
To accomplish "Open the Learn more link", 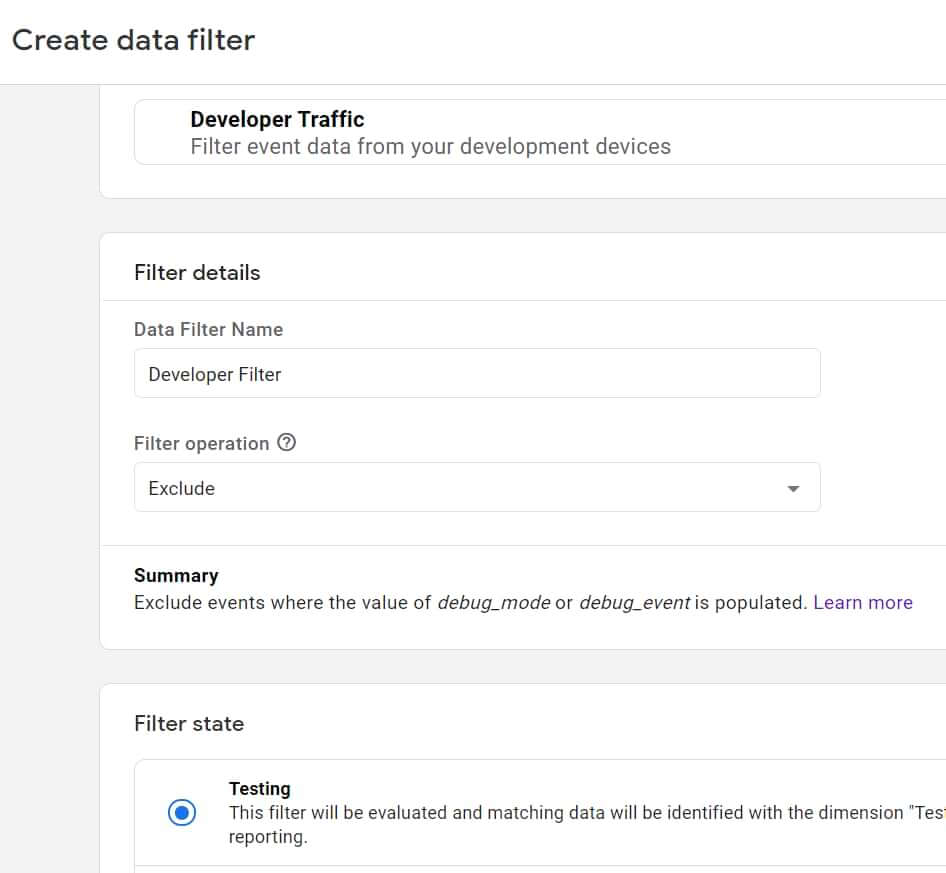I will pos(862,602).
